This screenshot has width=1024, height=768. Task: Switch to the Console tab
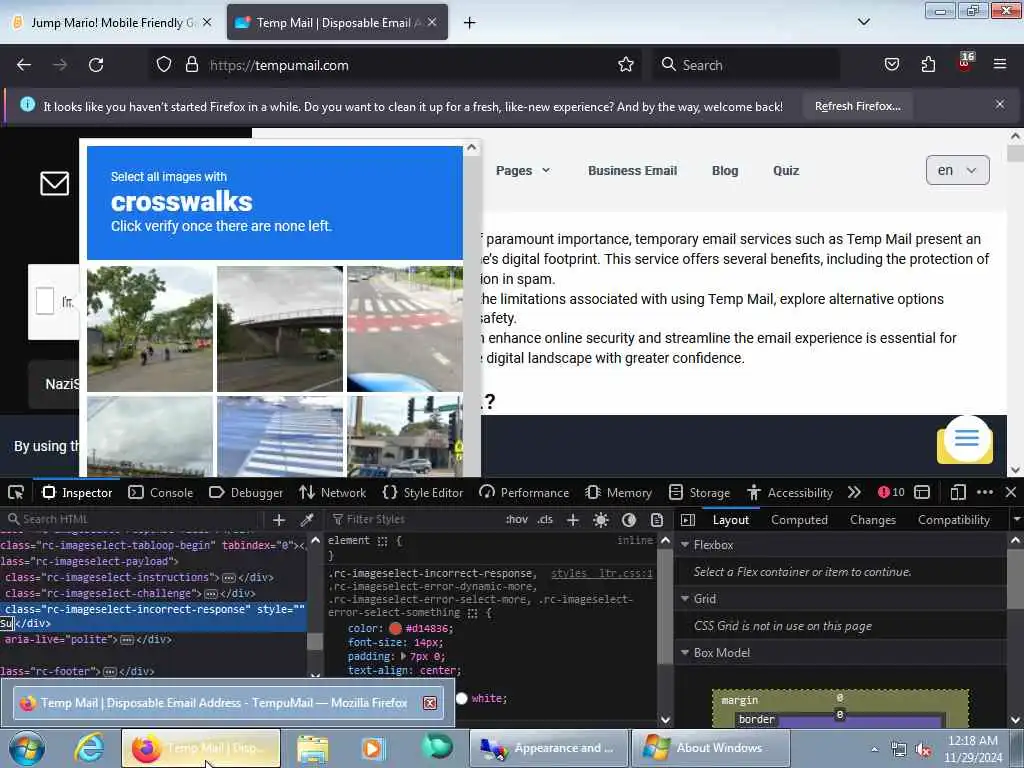(161, 492)
